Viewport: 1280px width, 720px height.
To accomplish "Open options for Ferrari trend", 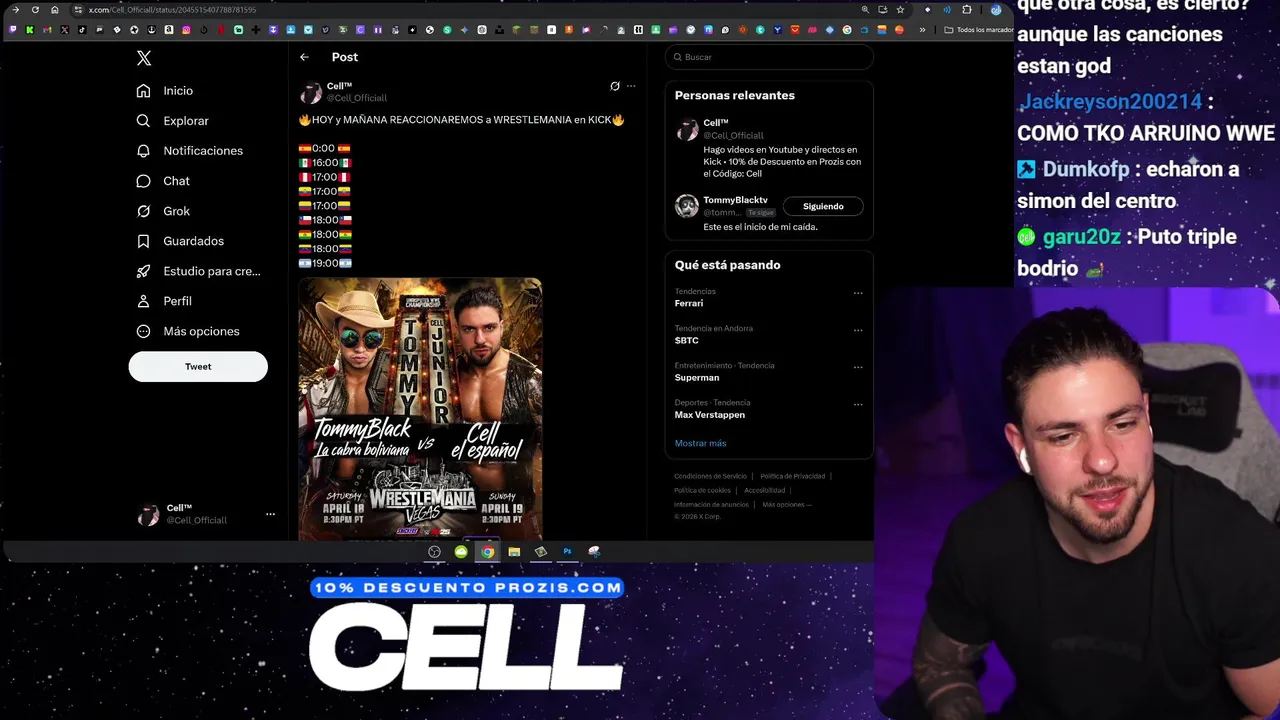I will 858,293.
